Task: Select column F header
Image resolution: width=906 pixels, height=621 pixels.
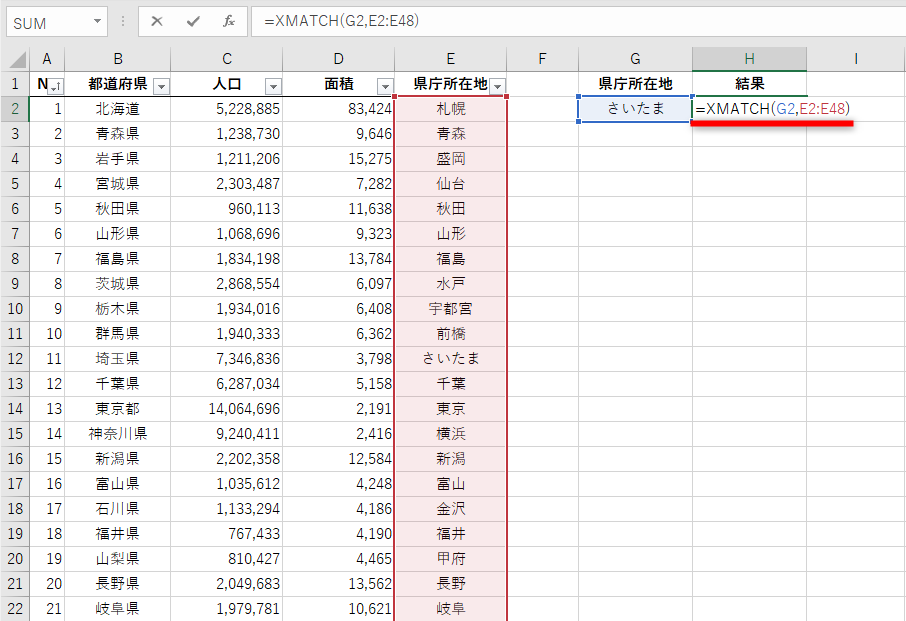Action: click(x=542, y=59)
